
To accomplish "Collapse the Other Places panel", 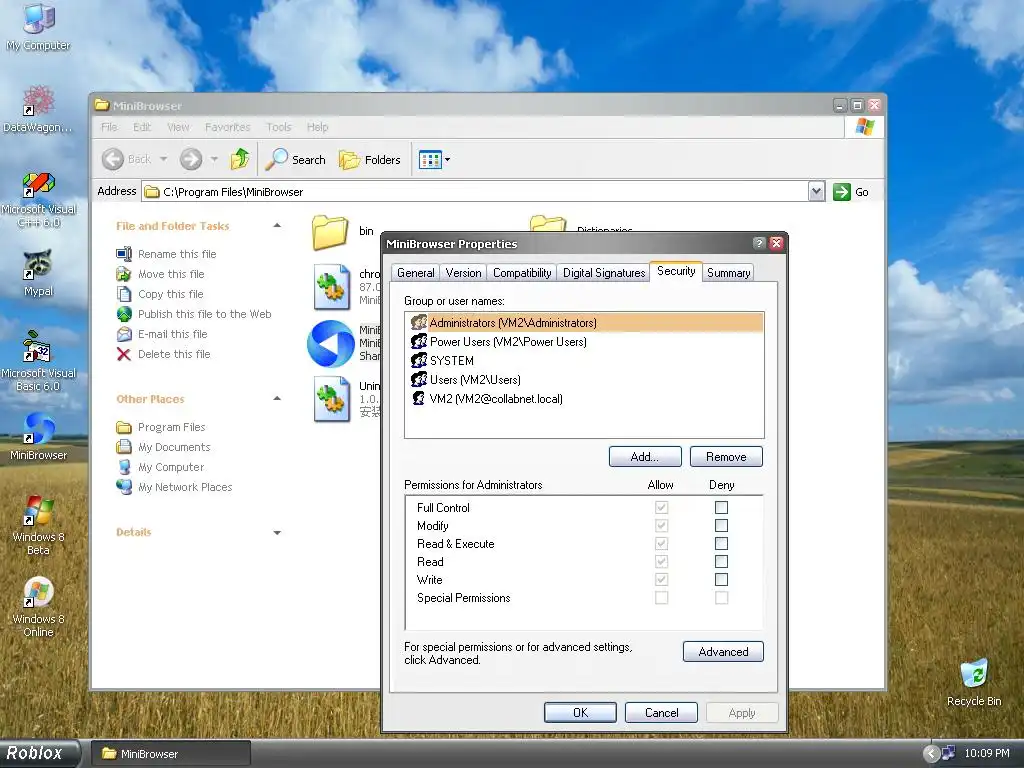I will [277, 399].
